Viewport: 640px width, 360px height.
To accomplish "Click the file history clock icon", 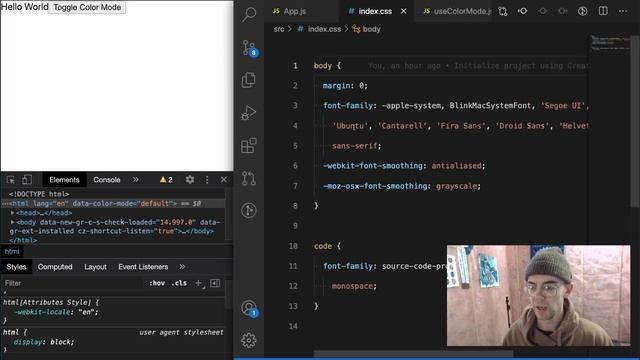I will [582, 11].
